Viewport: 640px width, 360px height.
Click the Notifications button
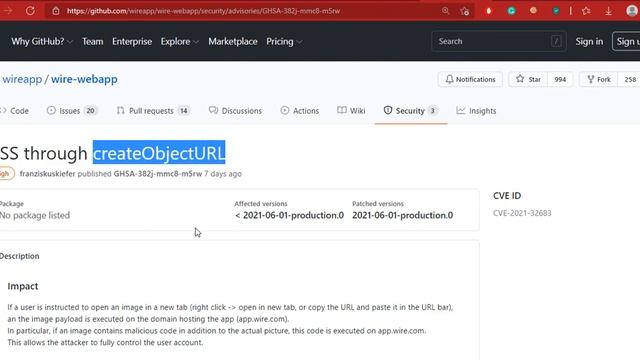470,79
